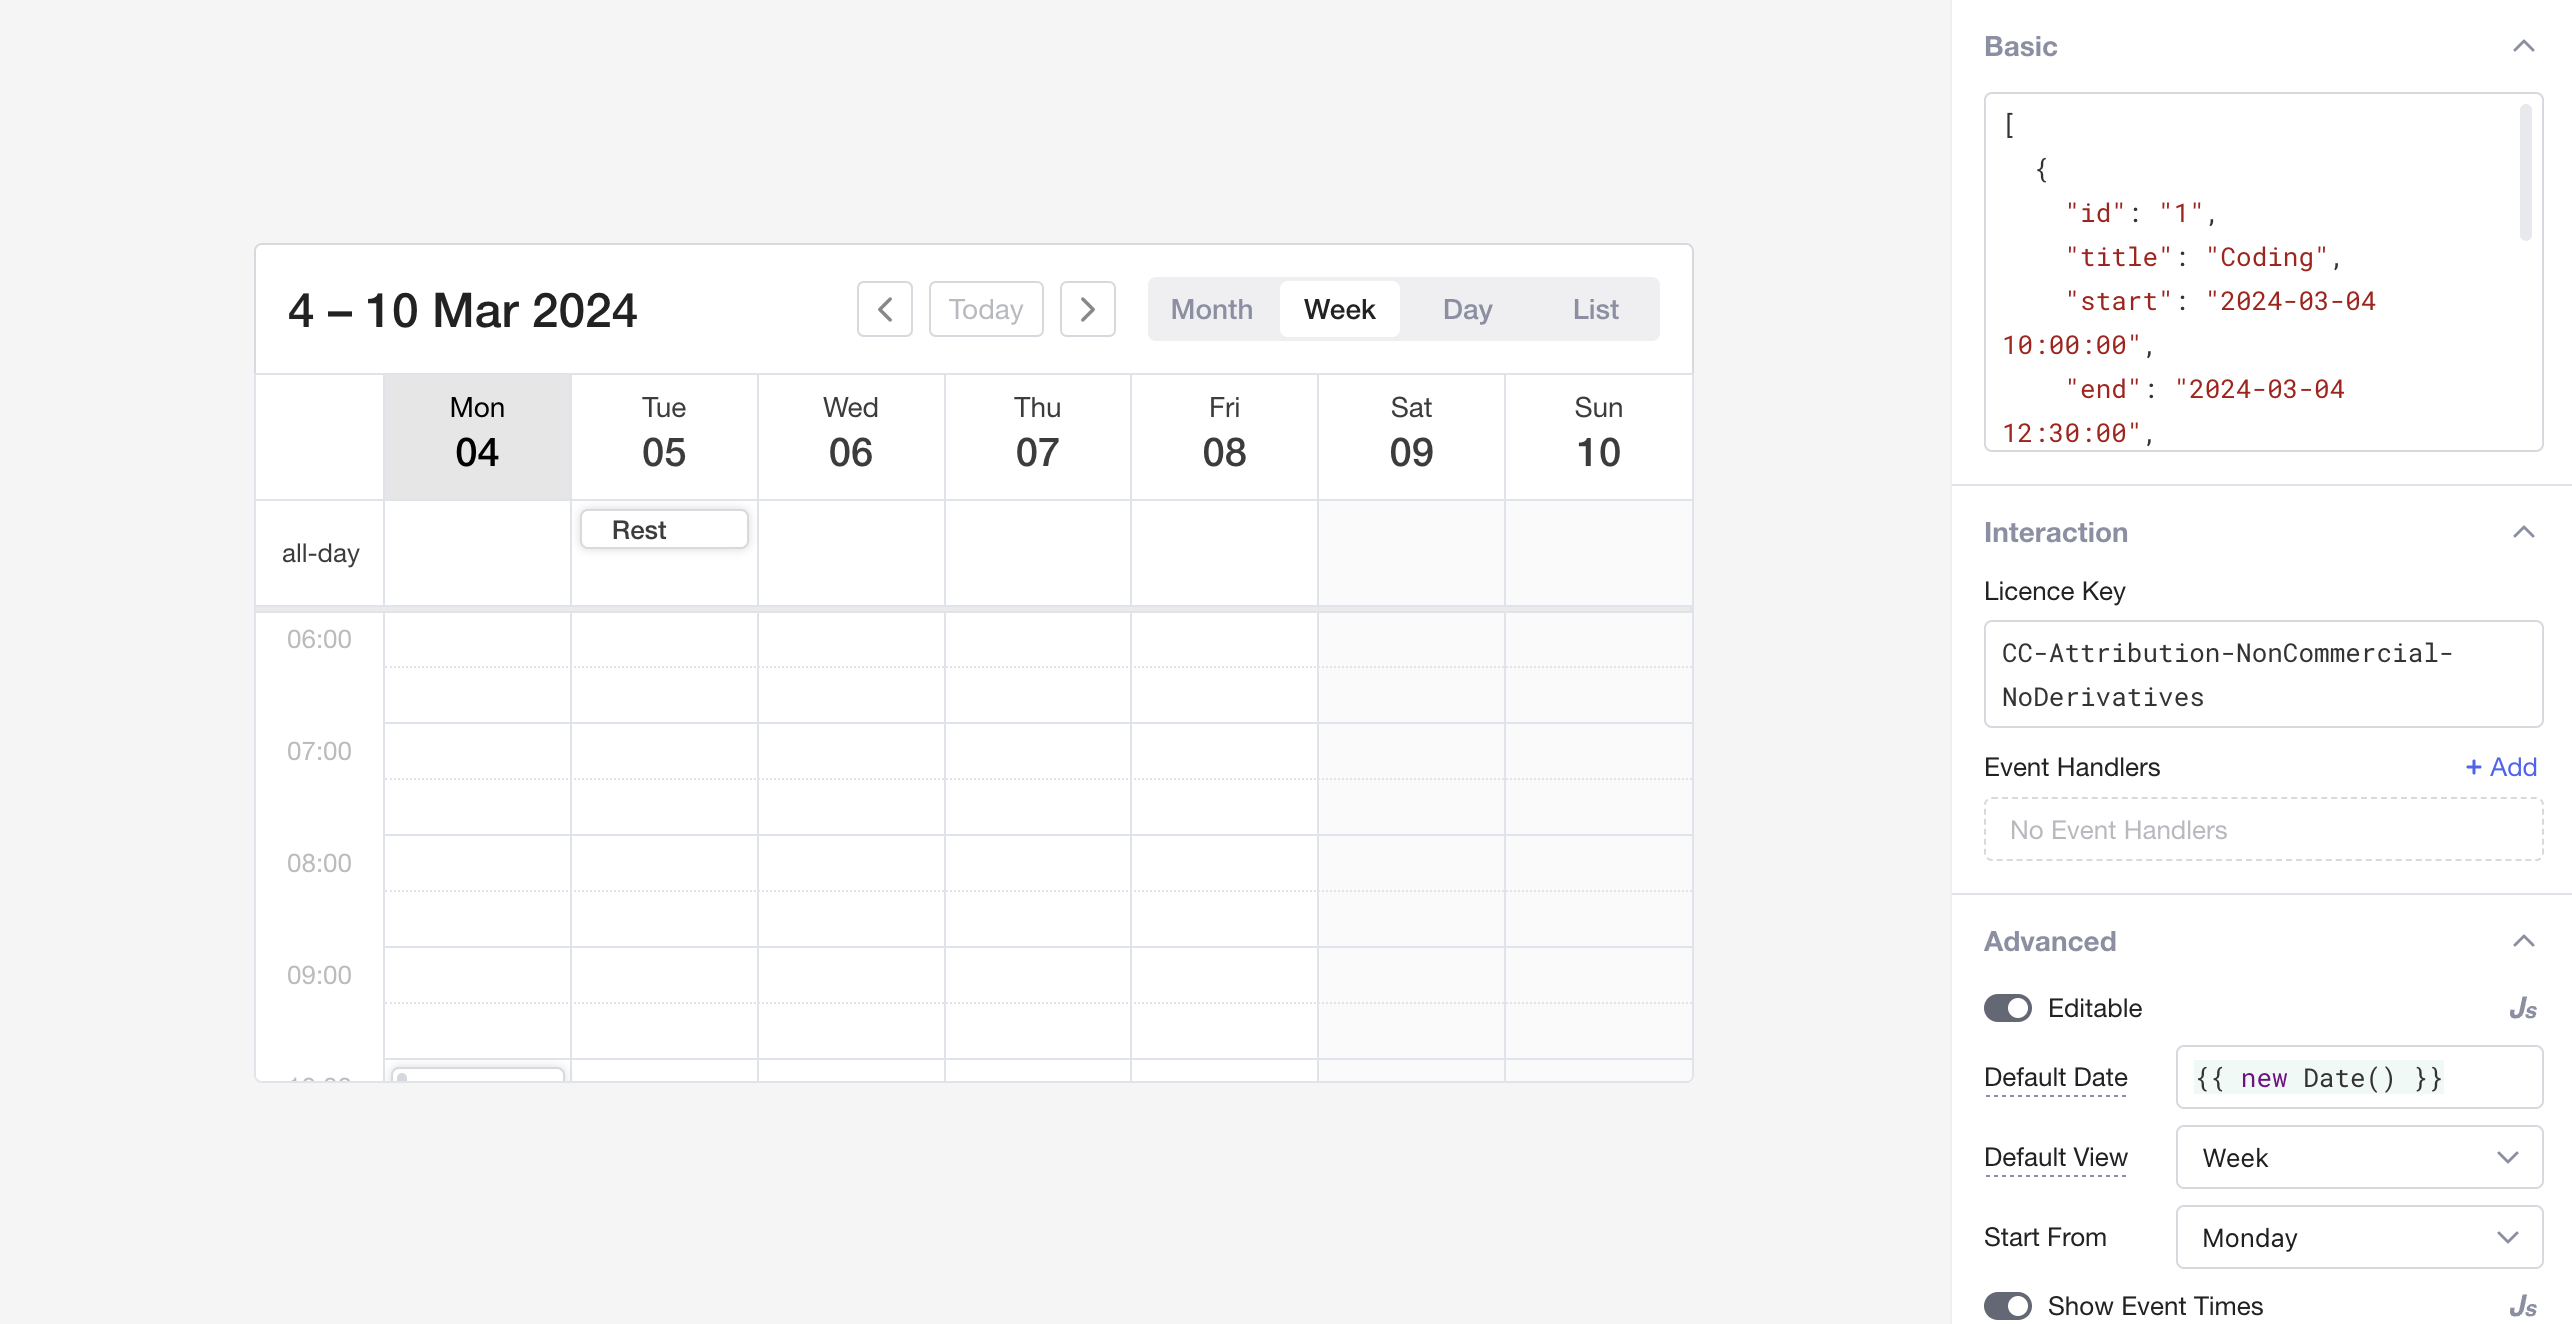The height and width of the screenshot is (1324, 2572).
Task: Click the Today button
Action: (x=985, y=309)
